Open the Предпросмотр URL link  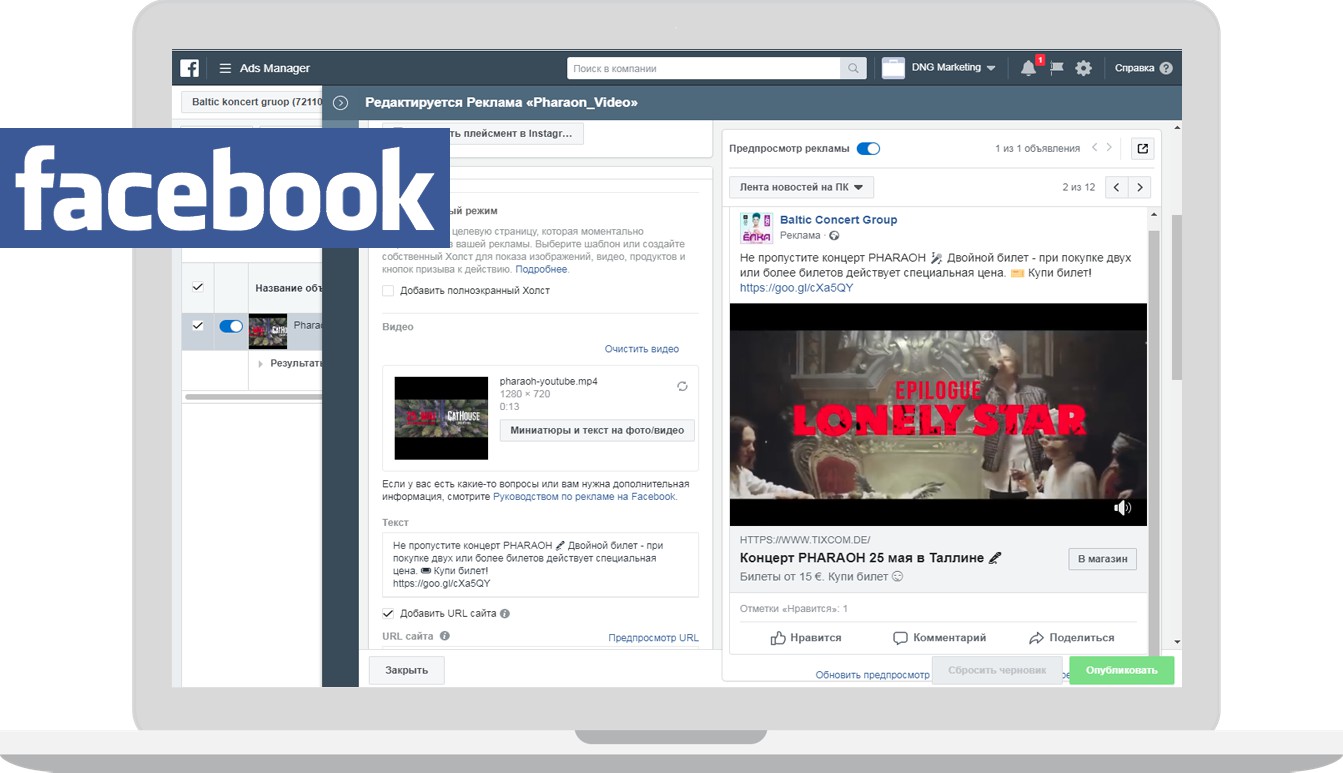pos(654,638)
